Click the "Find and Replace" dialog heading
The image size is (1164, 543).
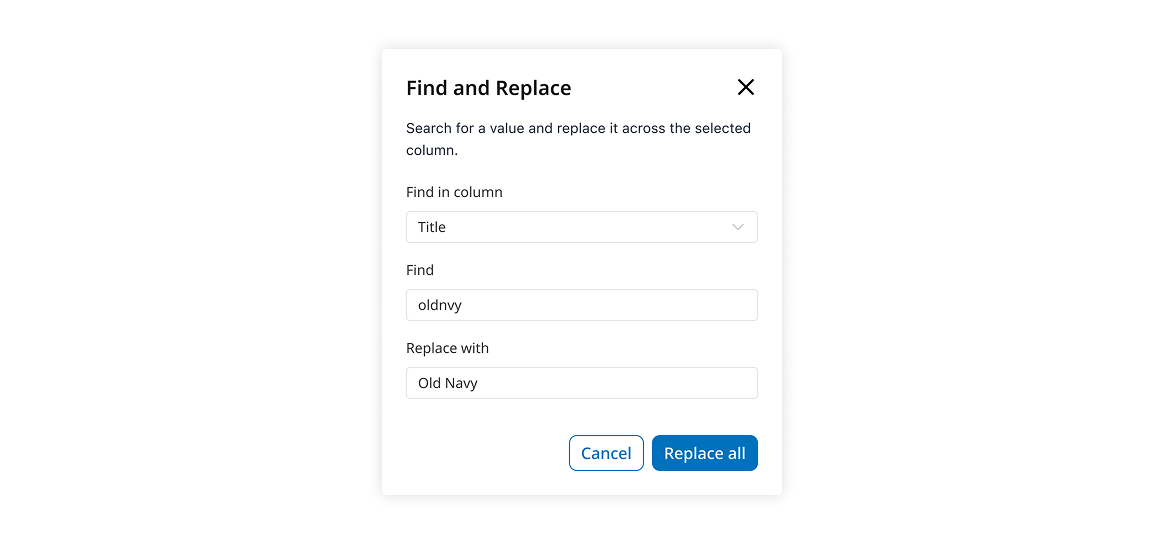coord(488,88)
